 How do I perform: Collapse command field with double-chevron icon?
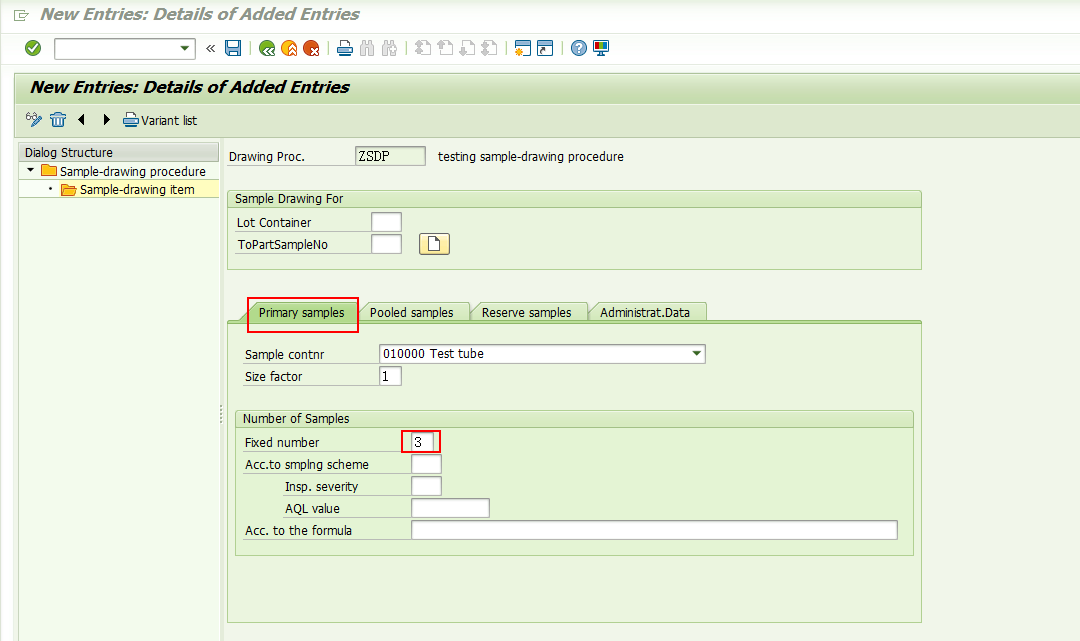click(211, 48)
